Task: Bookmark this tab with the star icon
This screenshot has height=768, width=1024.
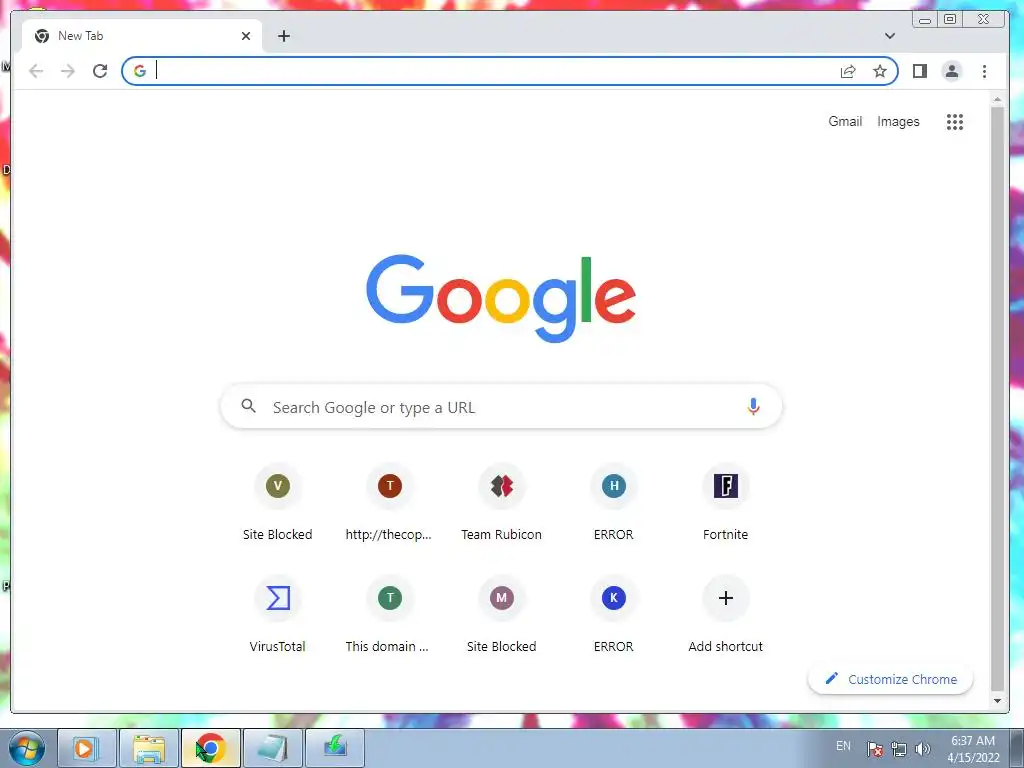Action: (880, 71)
